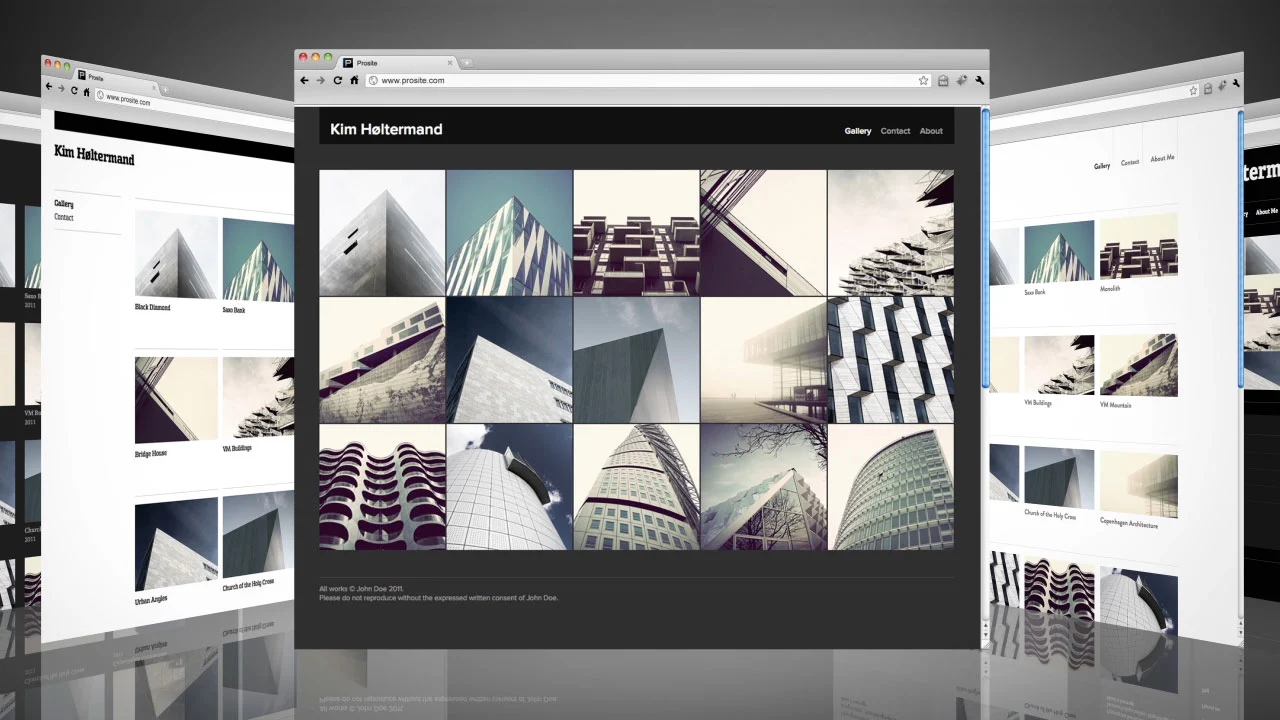Open the Contact page in dark navigation

(895, 131)
